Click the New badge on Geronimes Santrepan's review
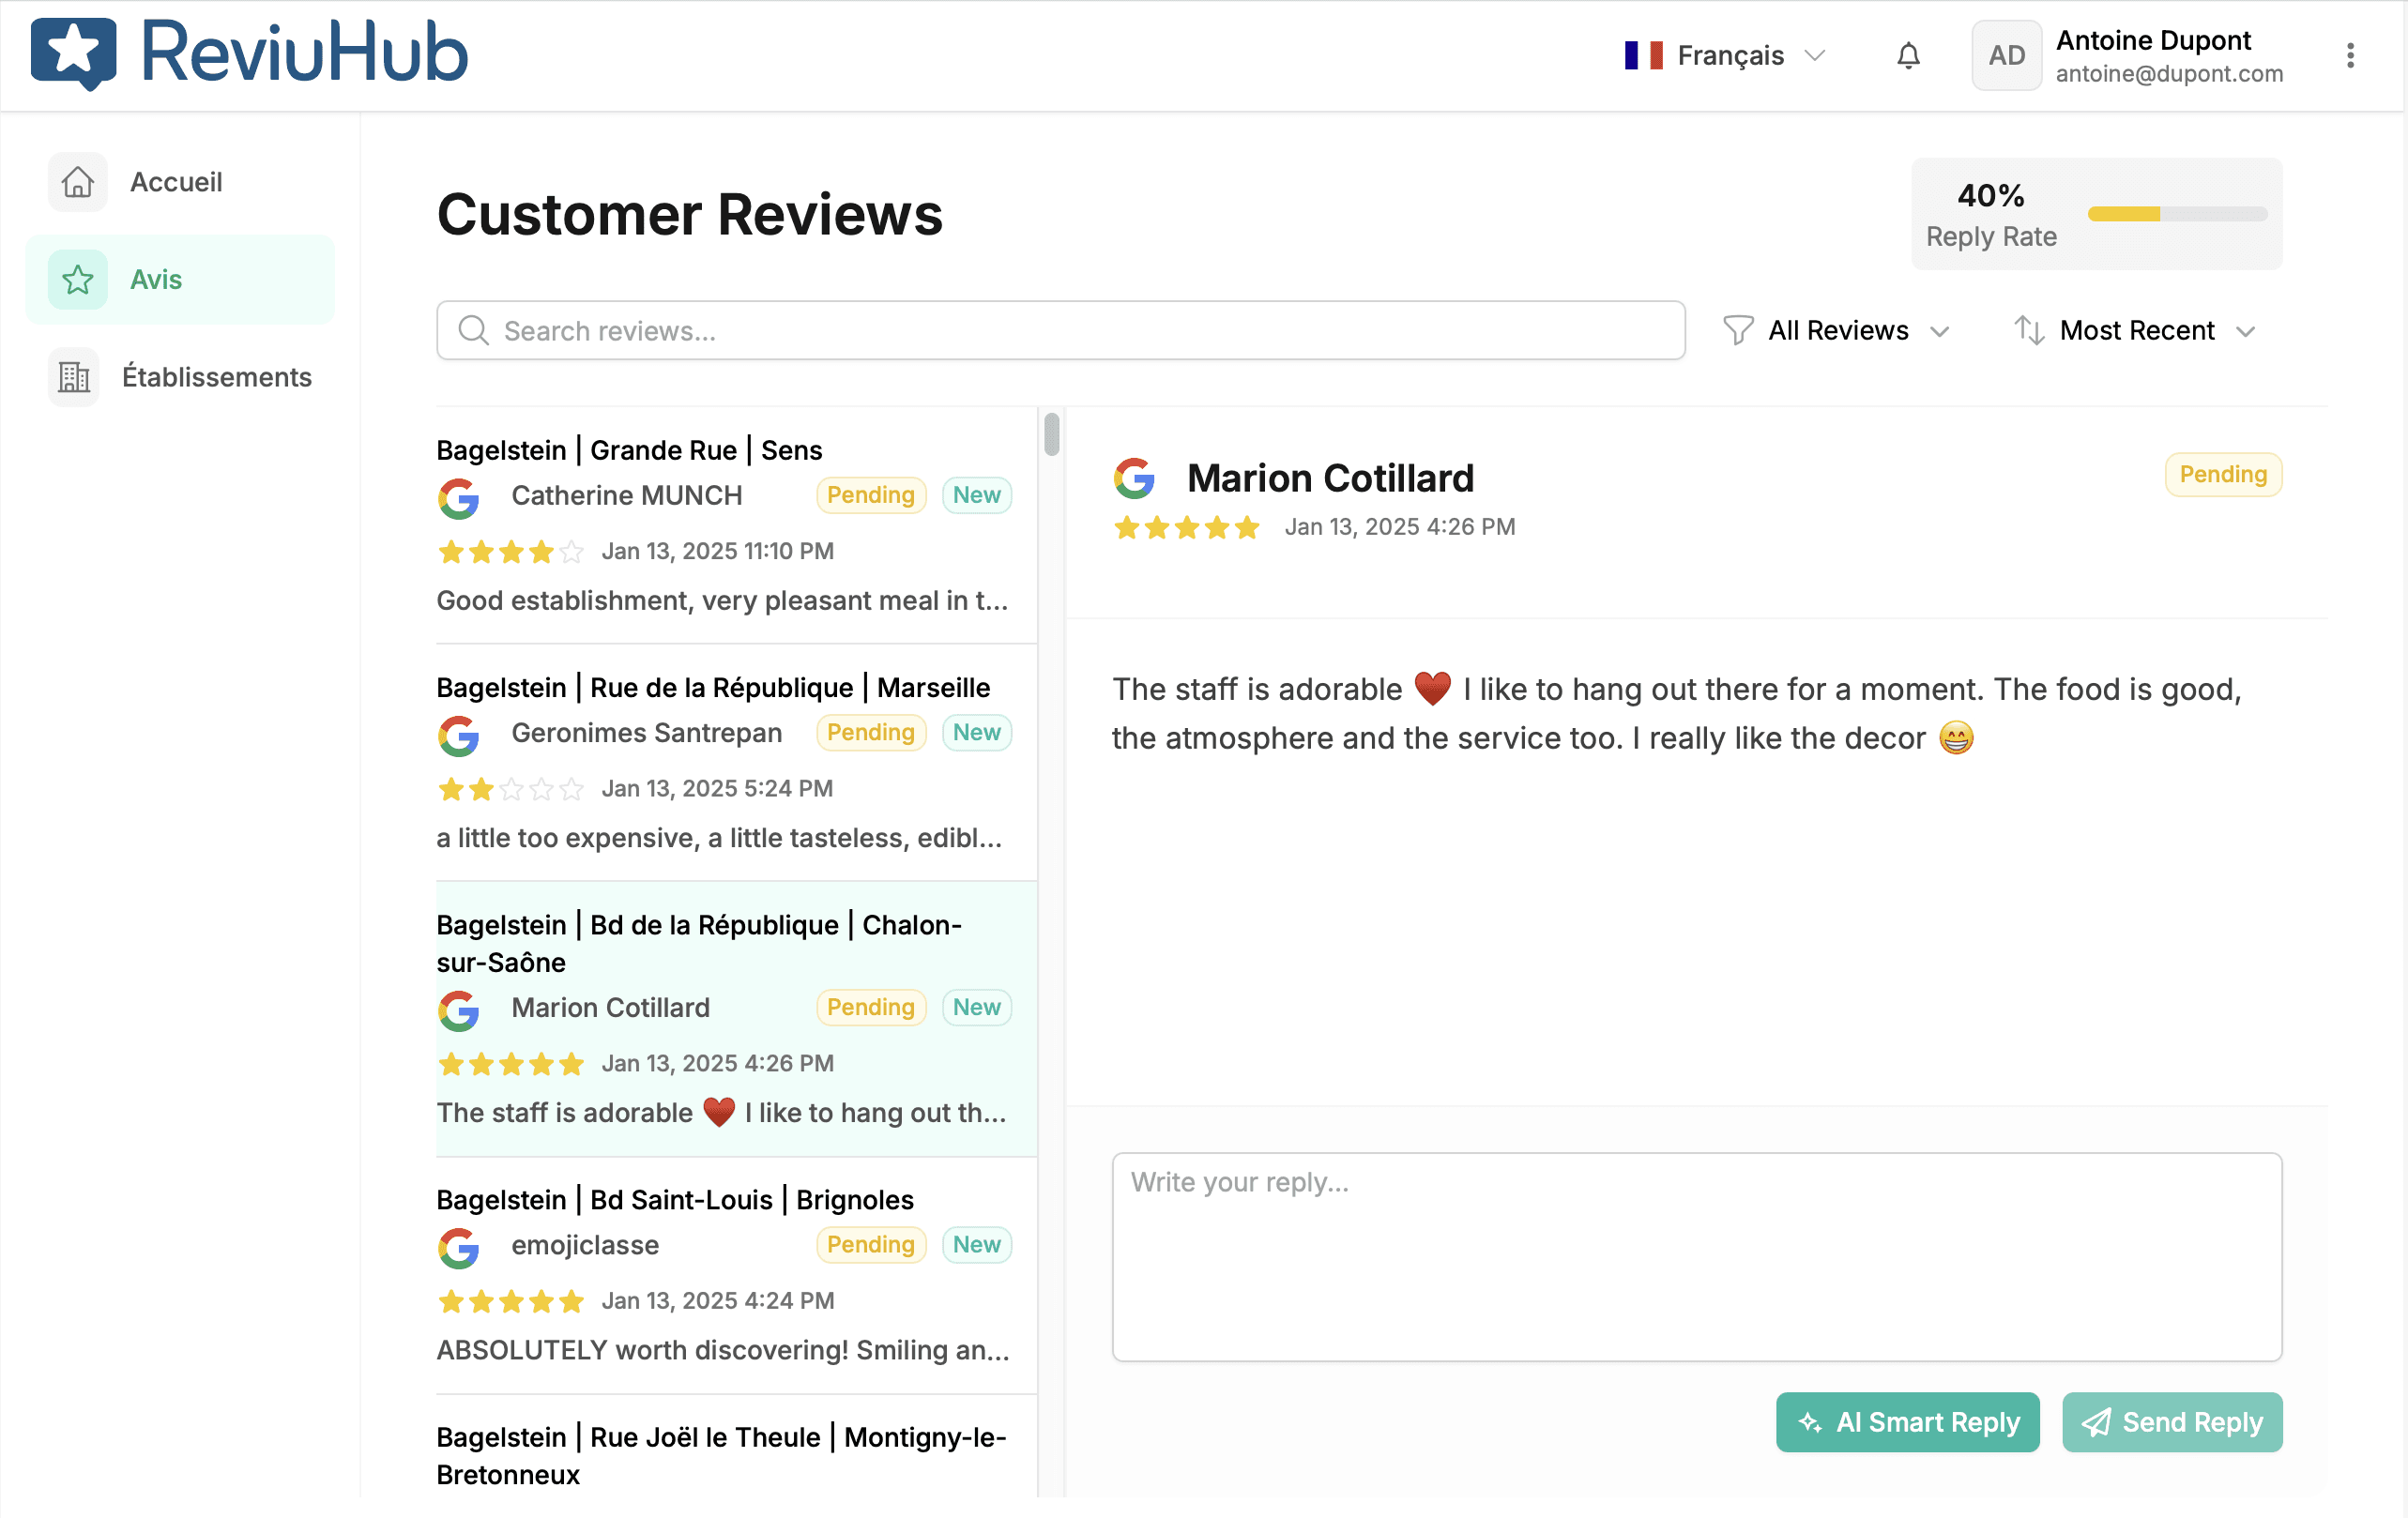The height and width of the screenshot is (1518, 2408). (976, 732)
